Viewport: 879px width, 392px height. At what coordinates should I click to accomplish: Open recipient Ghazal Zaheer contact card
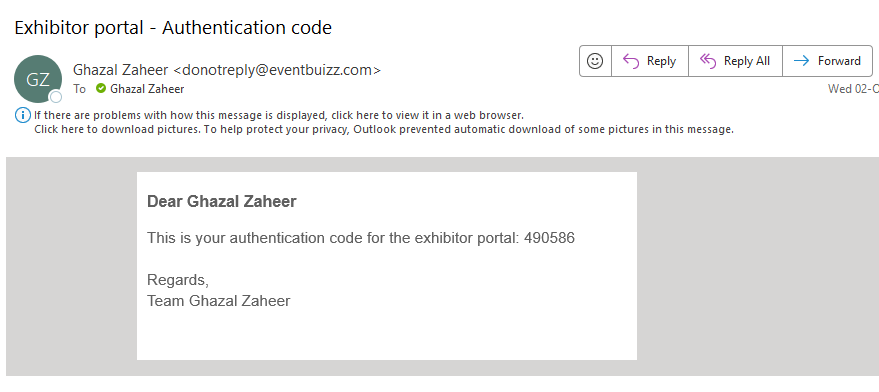[147, 89]
